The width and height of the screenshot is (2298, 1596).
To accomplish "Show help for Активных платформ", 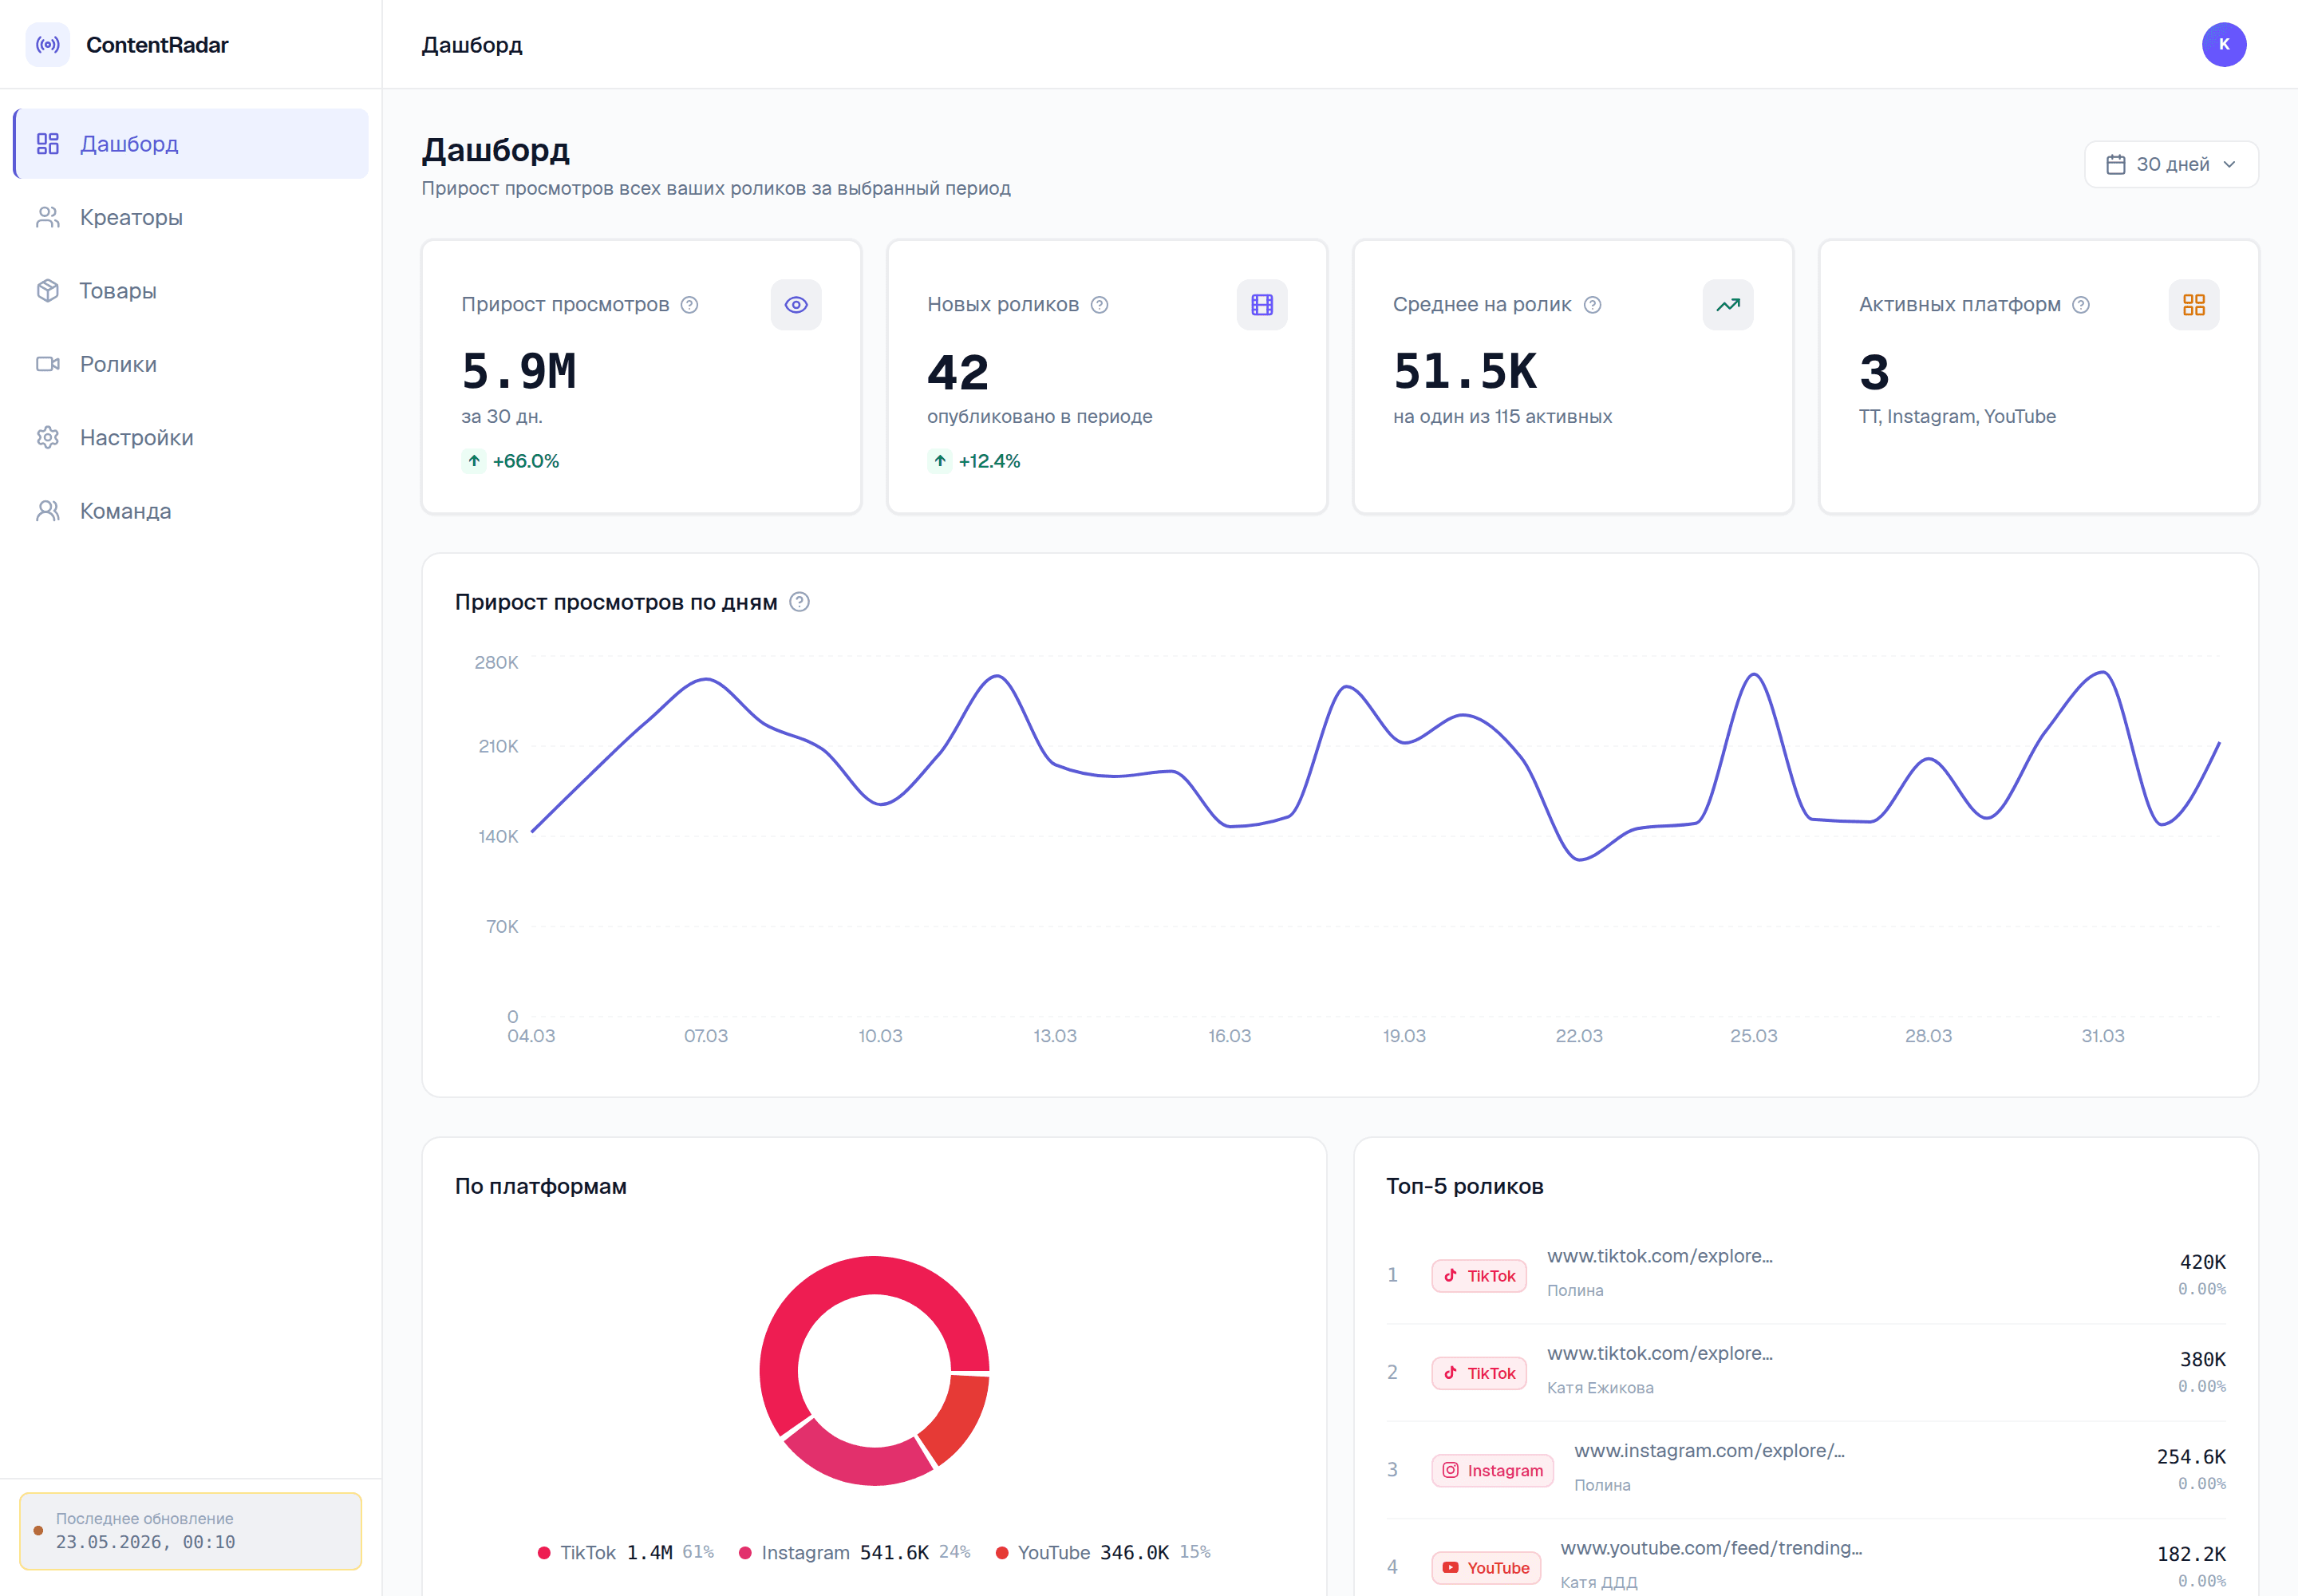I will click(x=2081, y=305).
